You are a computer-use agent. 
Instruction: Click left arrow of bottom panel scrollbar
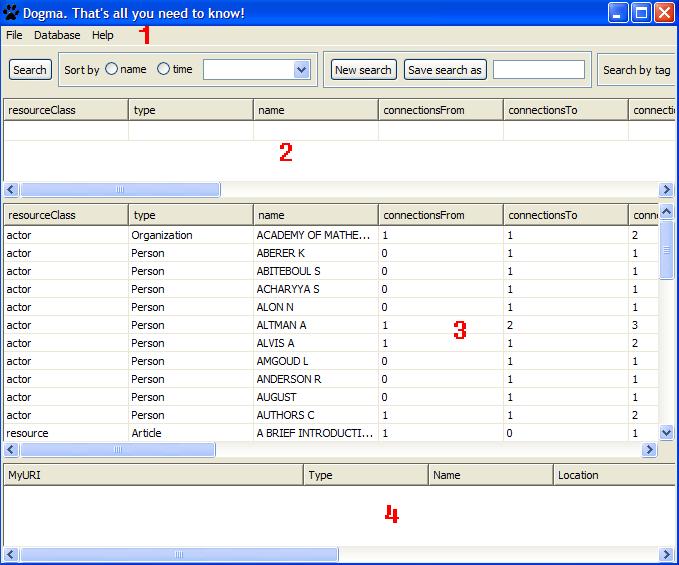coord(11,555)
